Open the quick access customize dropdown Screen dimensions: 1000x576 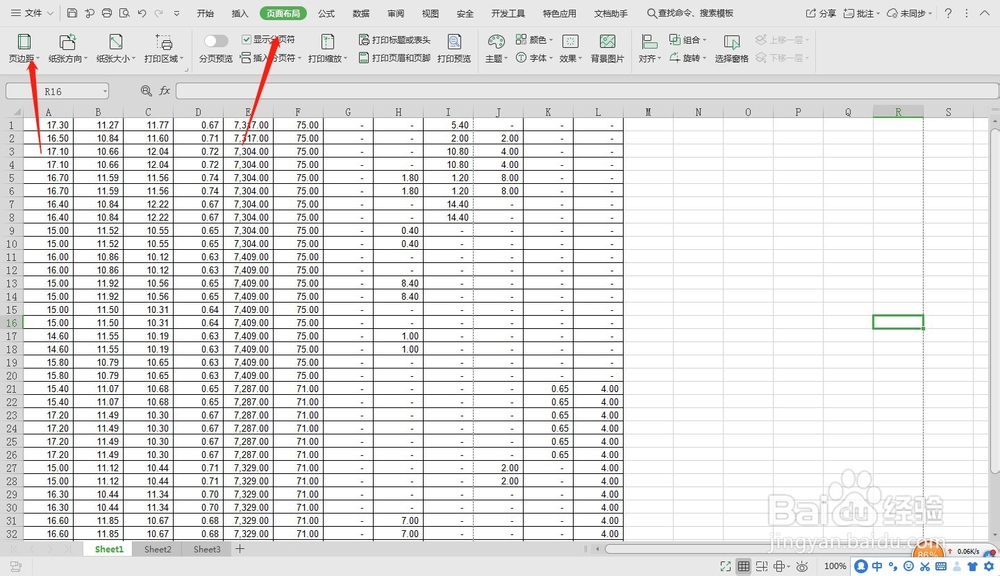[x=177, y=13]
